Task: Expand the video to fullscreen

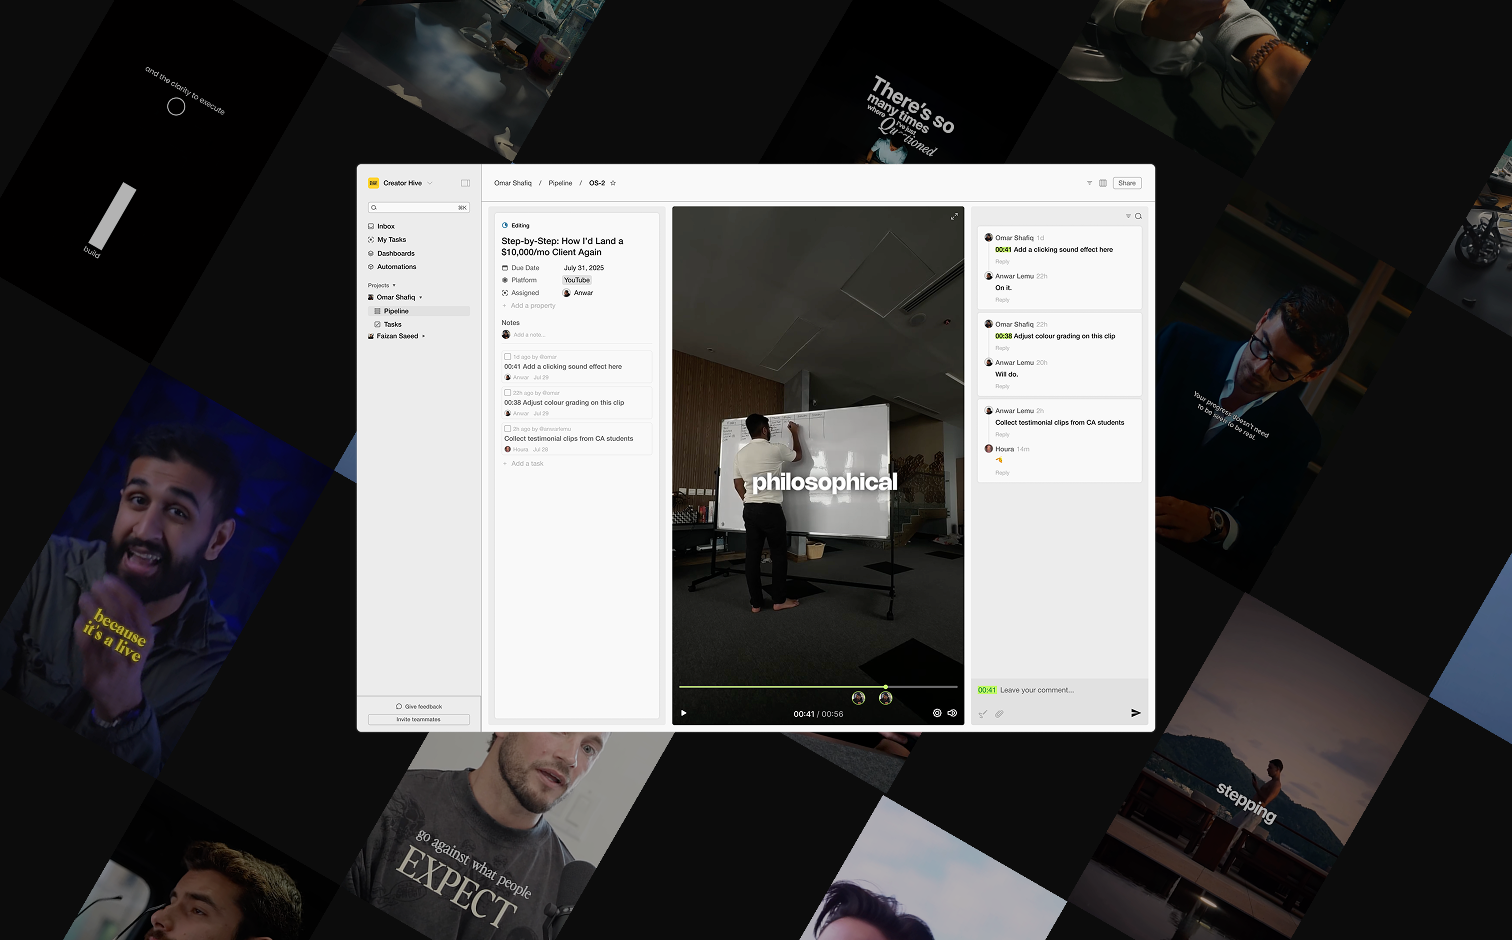Action: click(x=954, y=217)
